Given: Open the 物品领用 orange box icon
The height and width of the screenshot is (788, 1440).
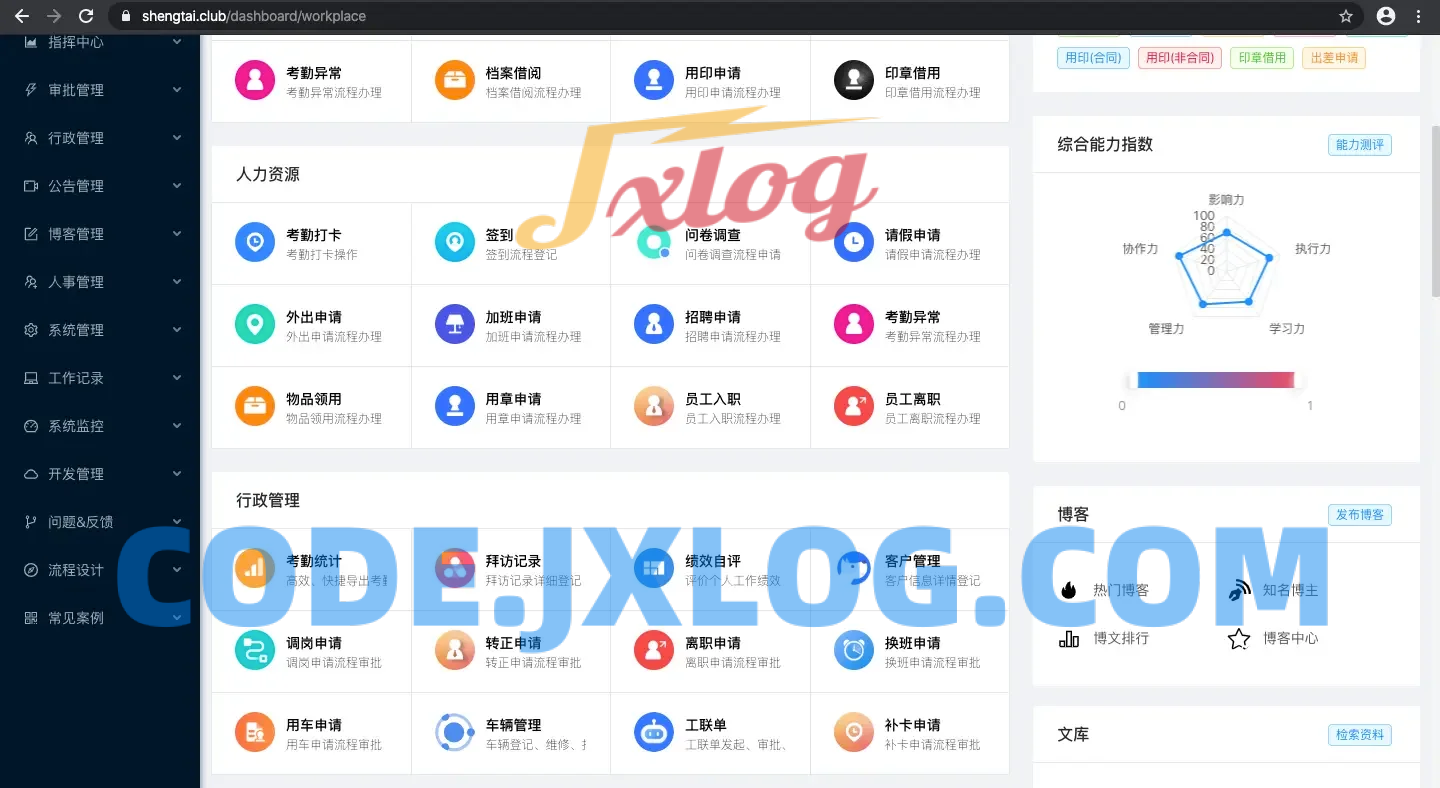Looking at the screenshot, I should click(255, 407).
